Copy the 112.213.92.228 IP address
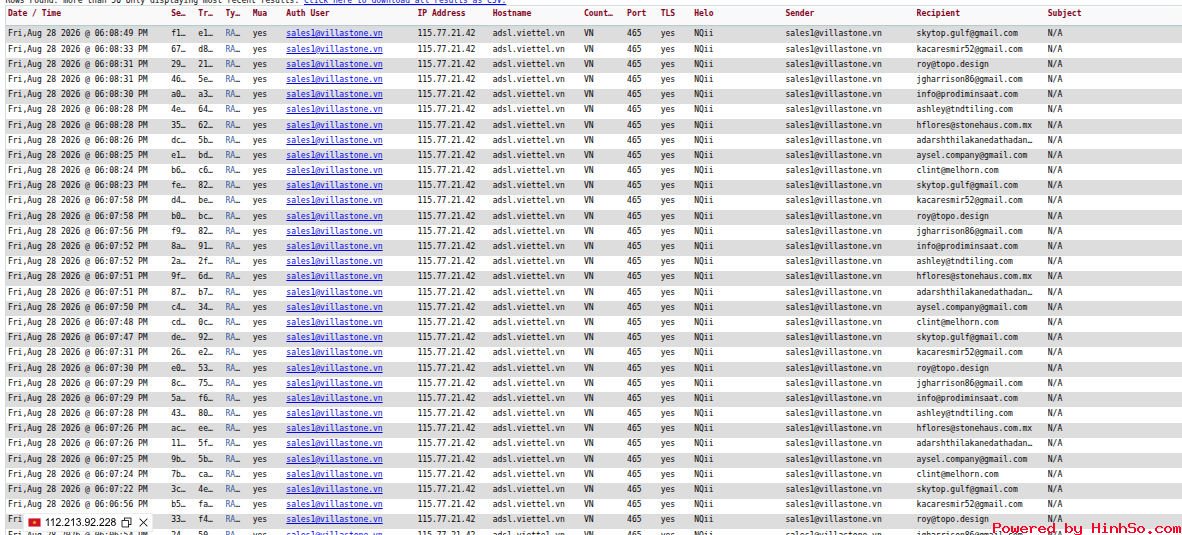The height and width of the screenshot is (535, 1182). (x=127, y=522)
